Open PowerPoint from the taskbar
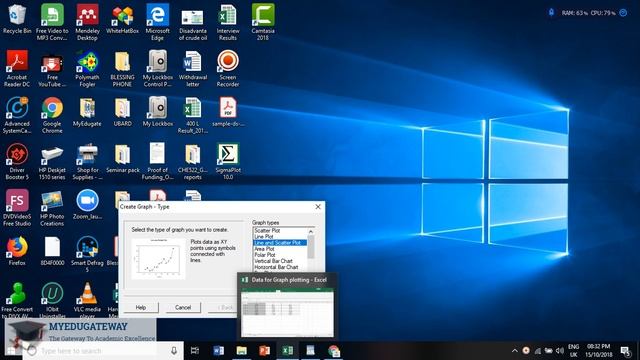The image size is (640, 360). point(264,351)
